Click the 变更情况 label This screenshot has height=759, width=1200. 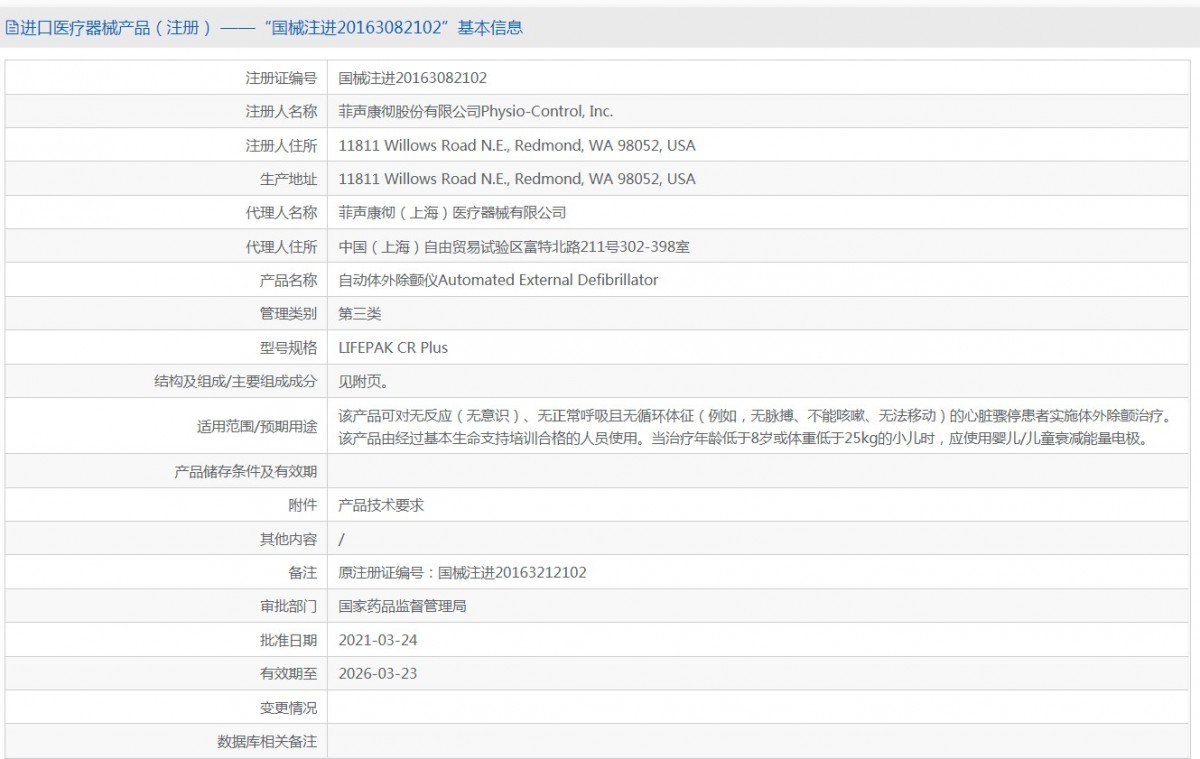[289, 708]
